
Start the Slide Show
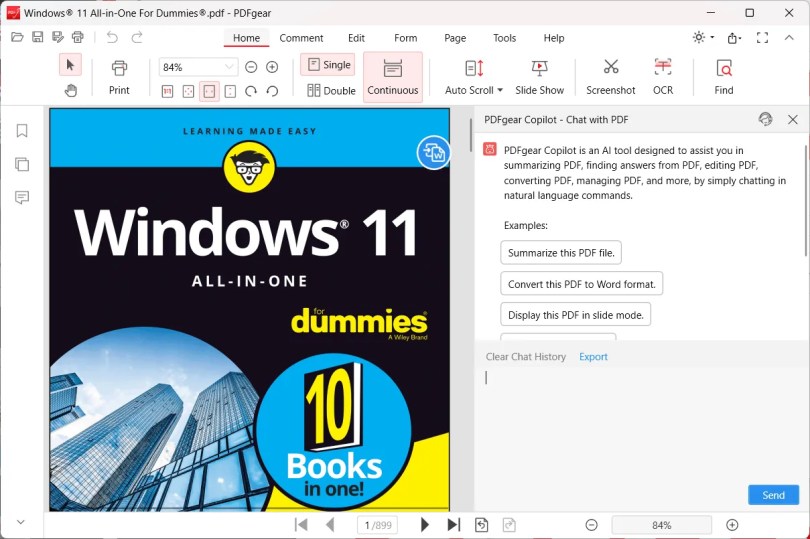point(540,77)
